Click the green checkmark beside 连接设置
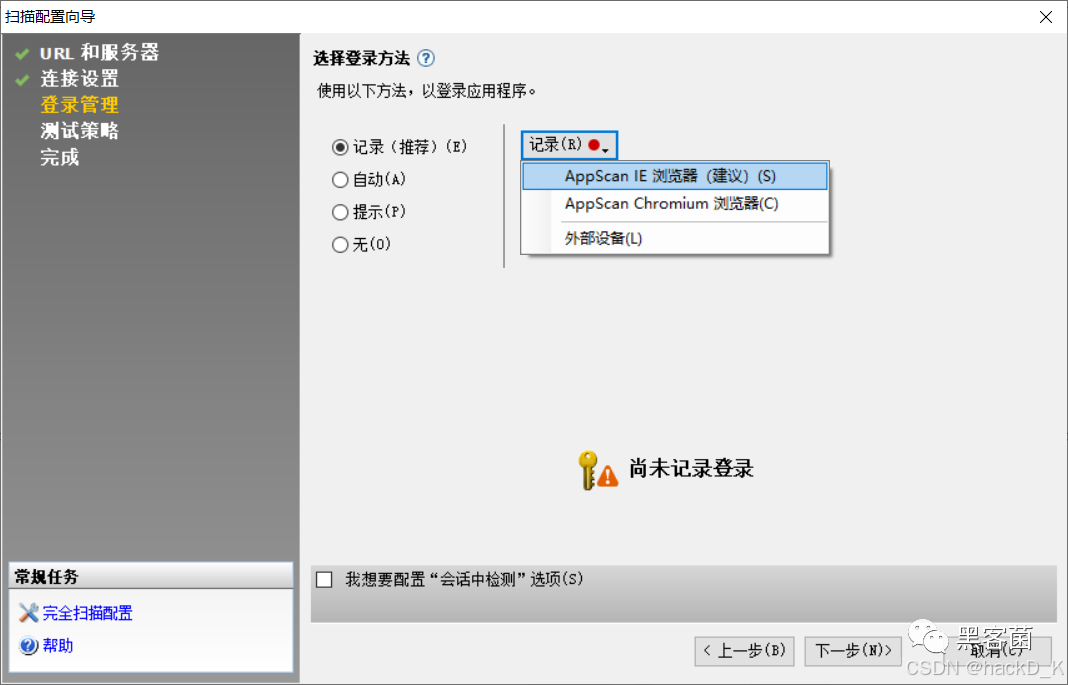The height and width of the screenshot is (685, 1068). tap(22, 80)
